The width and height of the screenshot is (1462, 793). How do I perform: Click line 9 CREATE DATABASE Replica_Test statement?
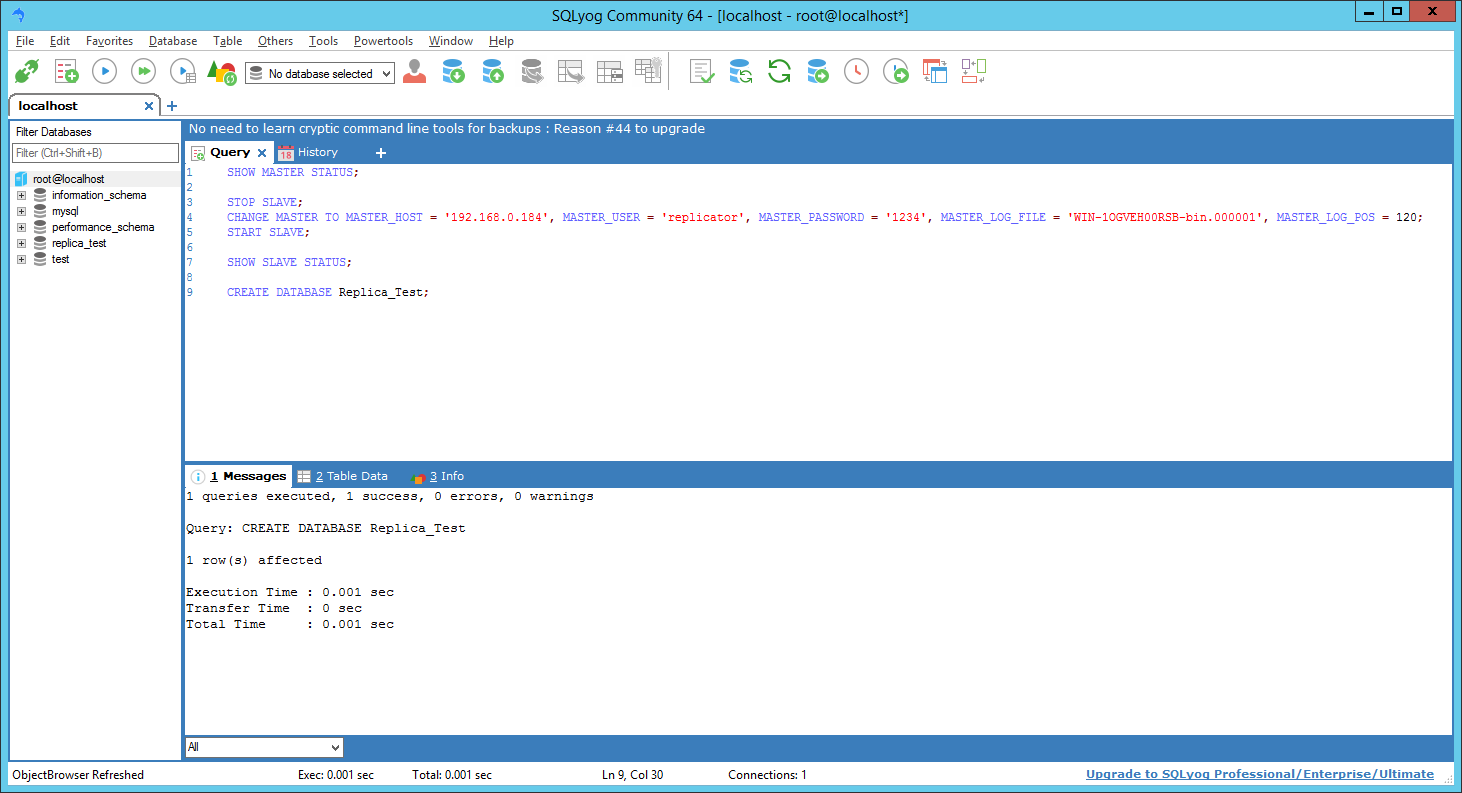point(327,292)
